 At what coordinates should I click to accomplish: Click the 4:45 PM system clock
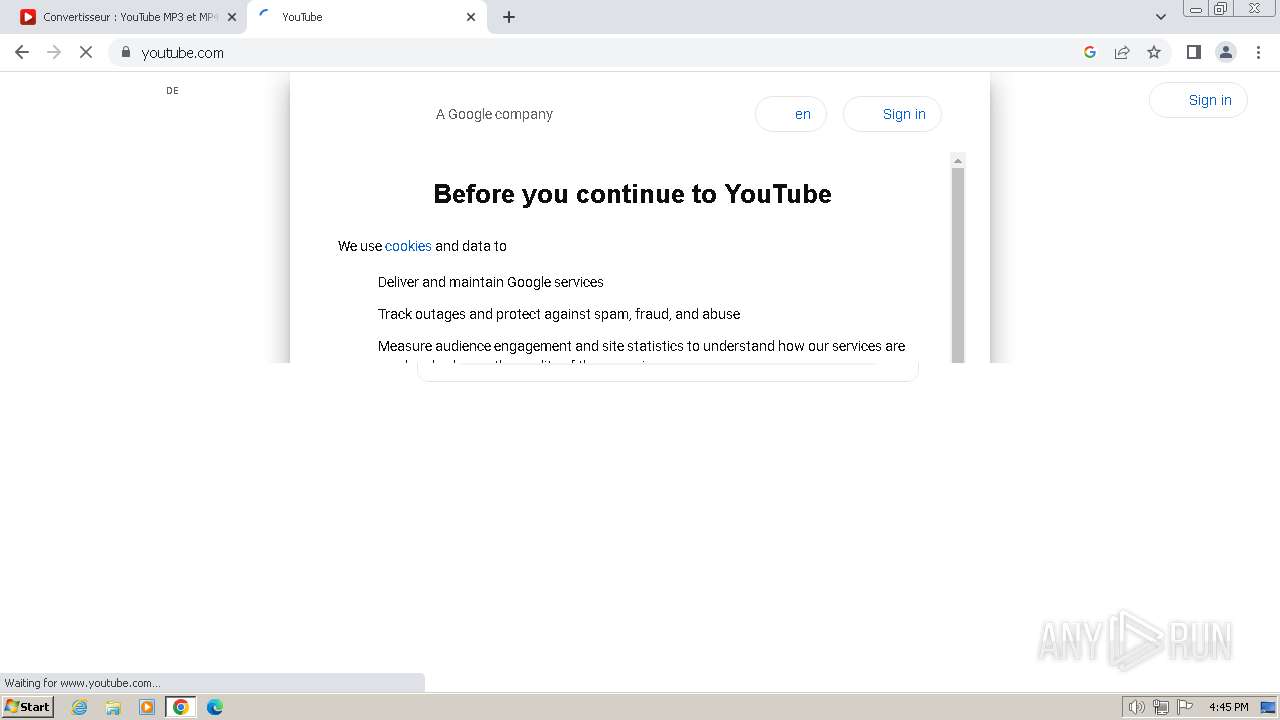1229,707
